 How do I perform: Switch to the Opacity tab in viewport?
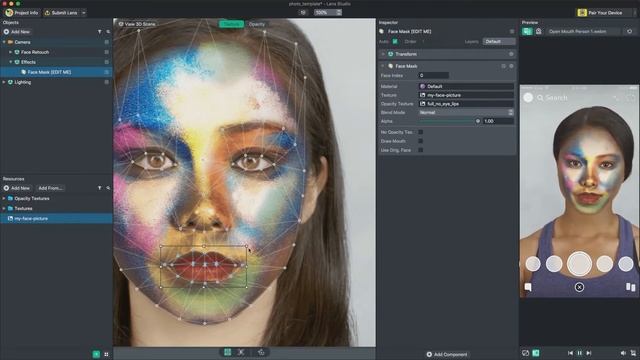click(x=257, y=24)
